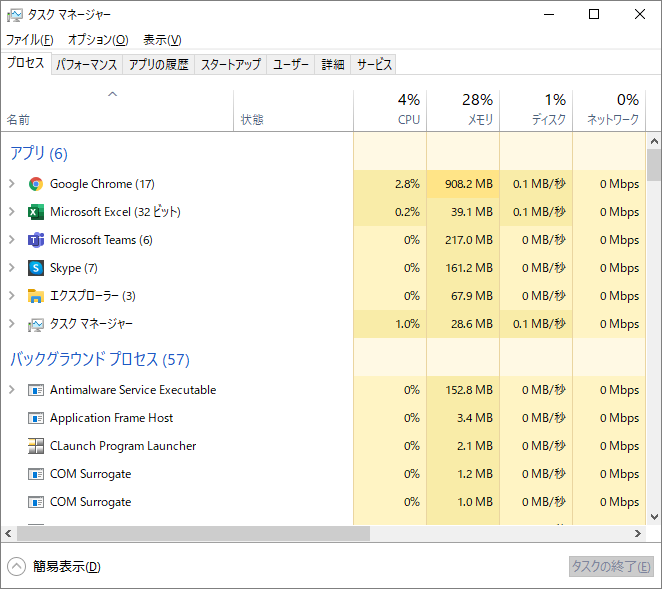Viewport: 662px width, 589px height.
Task: Expand Antimalware Service Executable row
Action: pos(12,390)
